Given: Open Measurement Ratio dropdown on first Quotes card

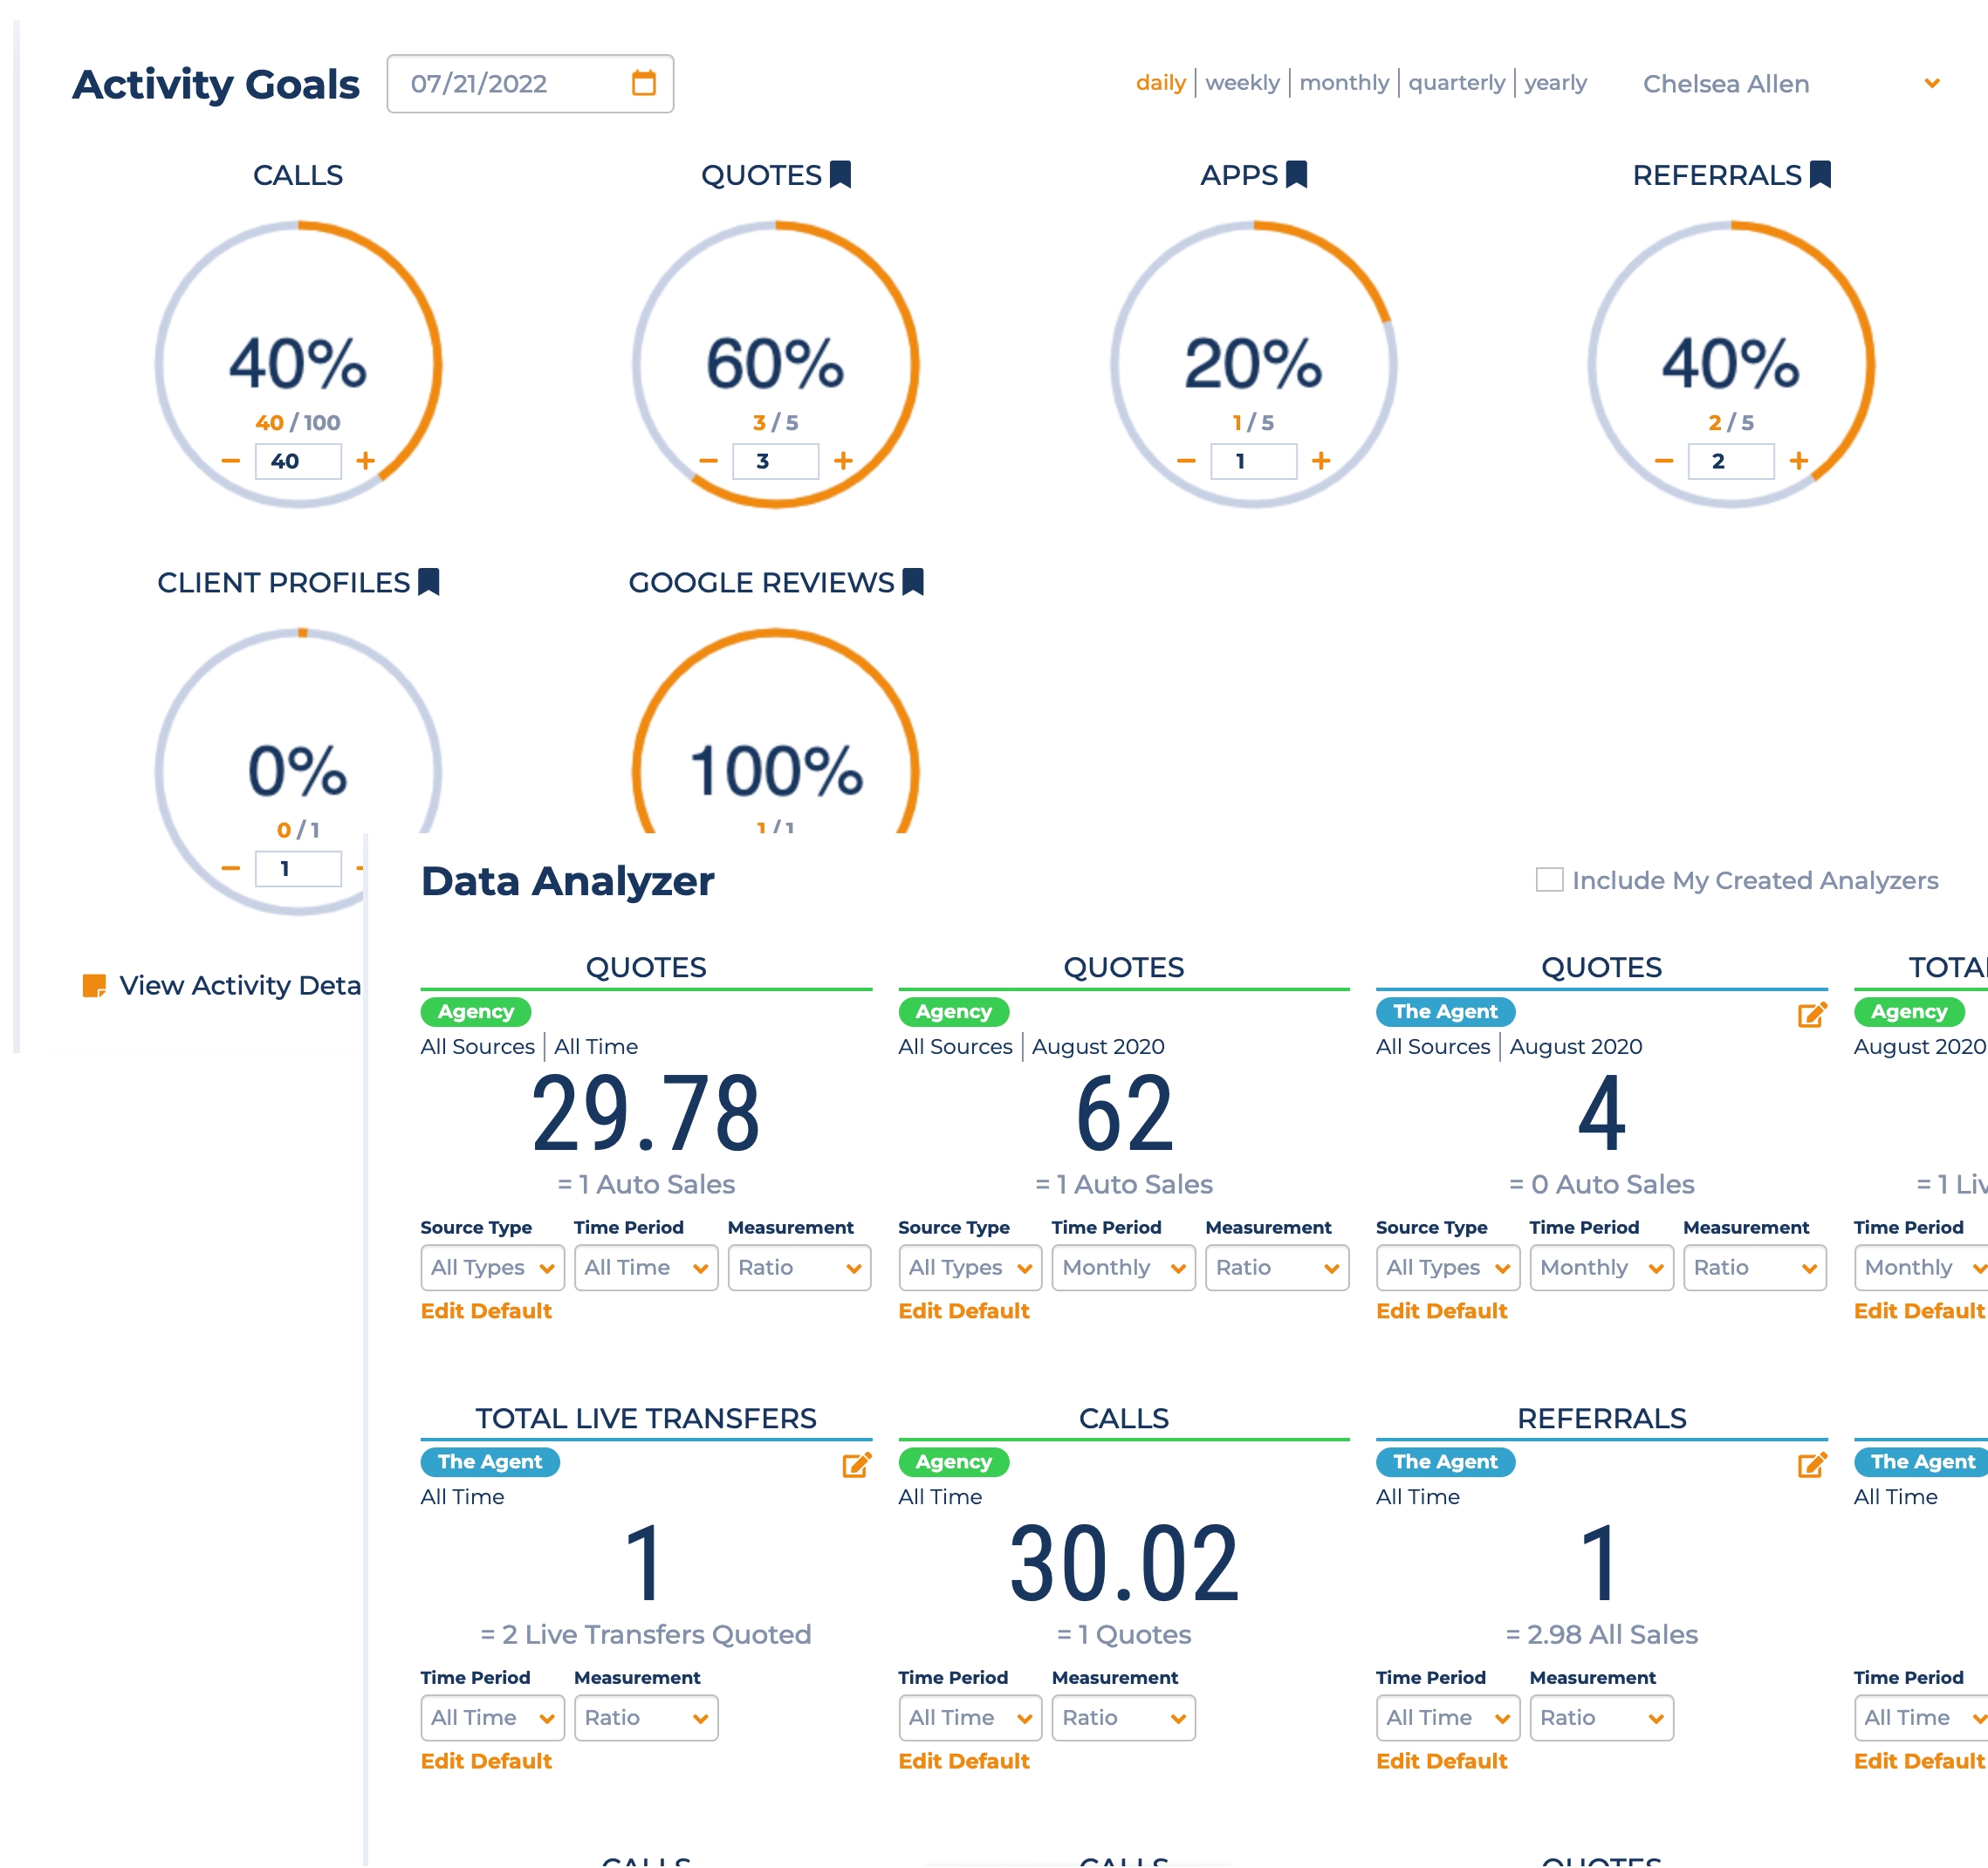Looking at the screenshot, I should (x=800, y=1268).
